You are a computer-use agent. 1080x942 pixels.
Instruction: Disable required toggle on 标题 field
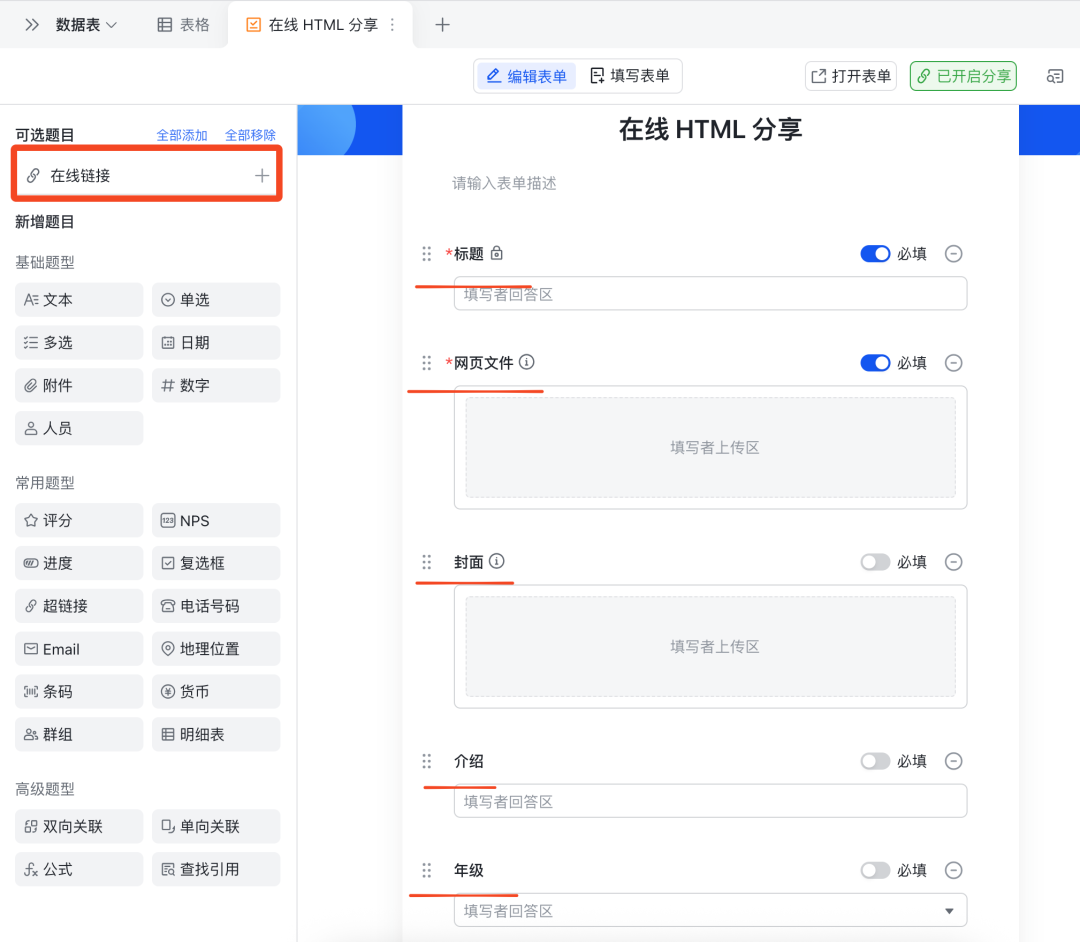(x=875, y=253)
